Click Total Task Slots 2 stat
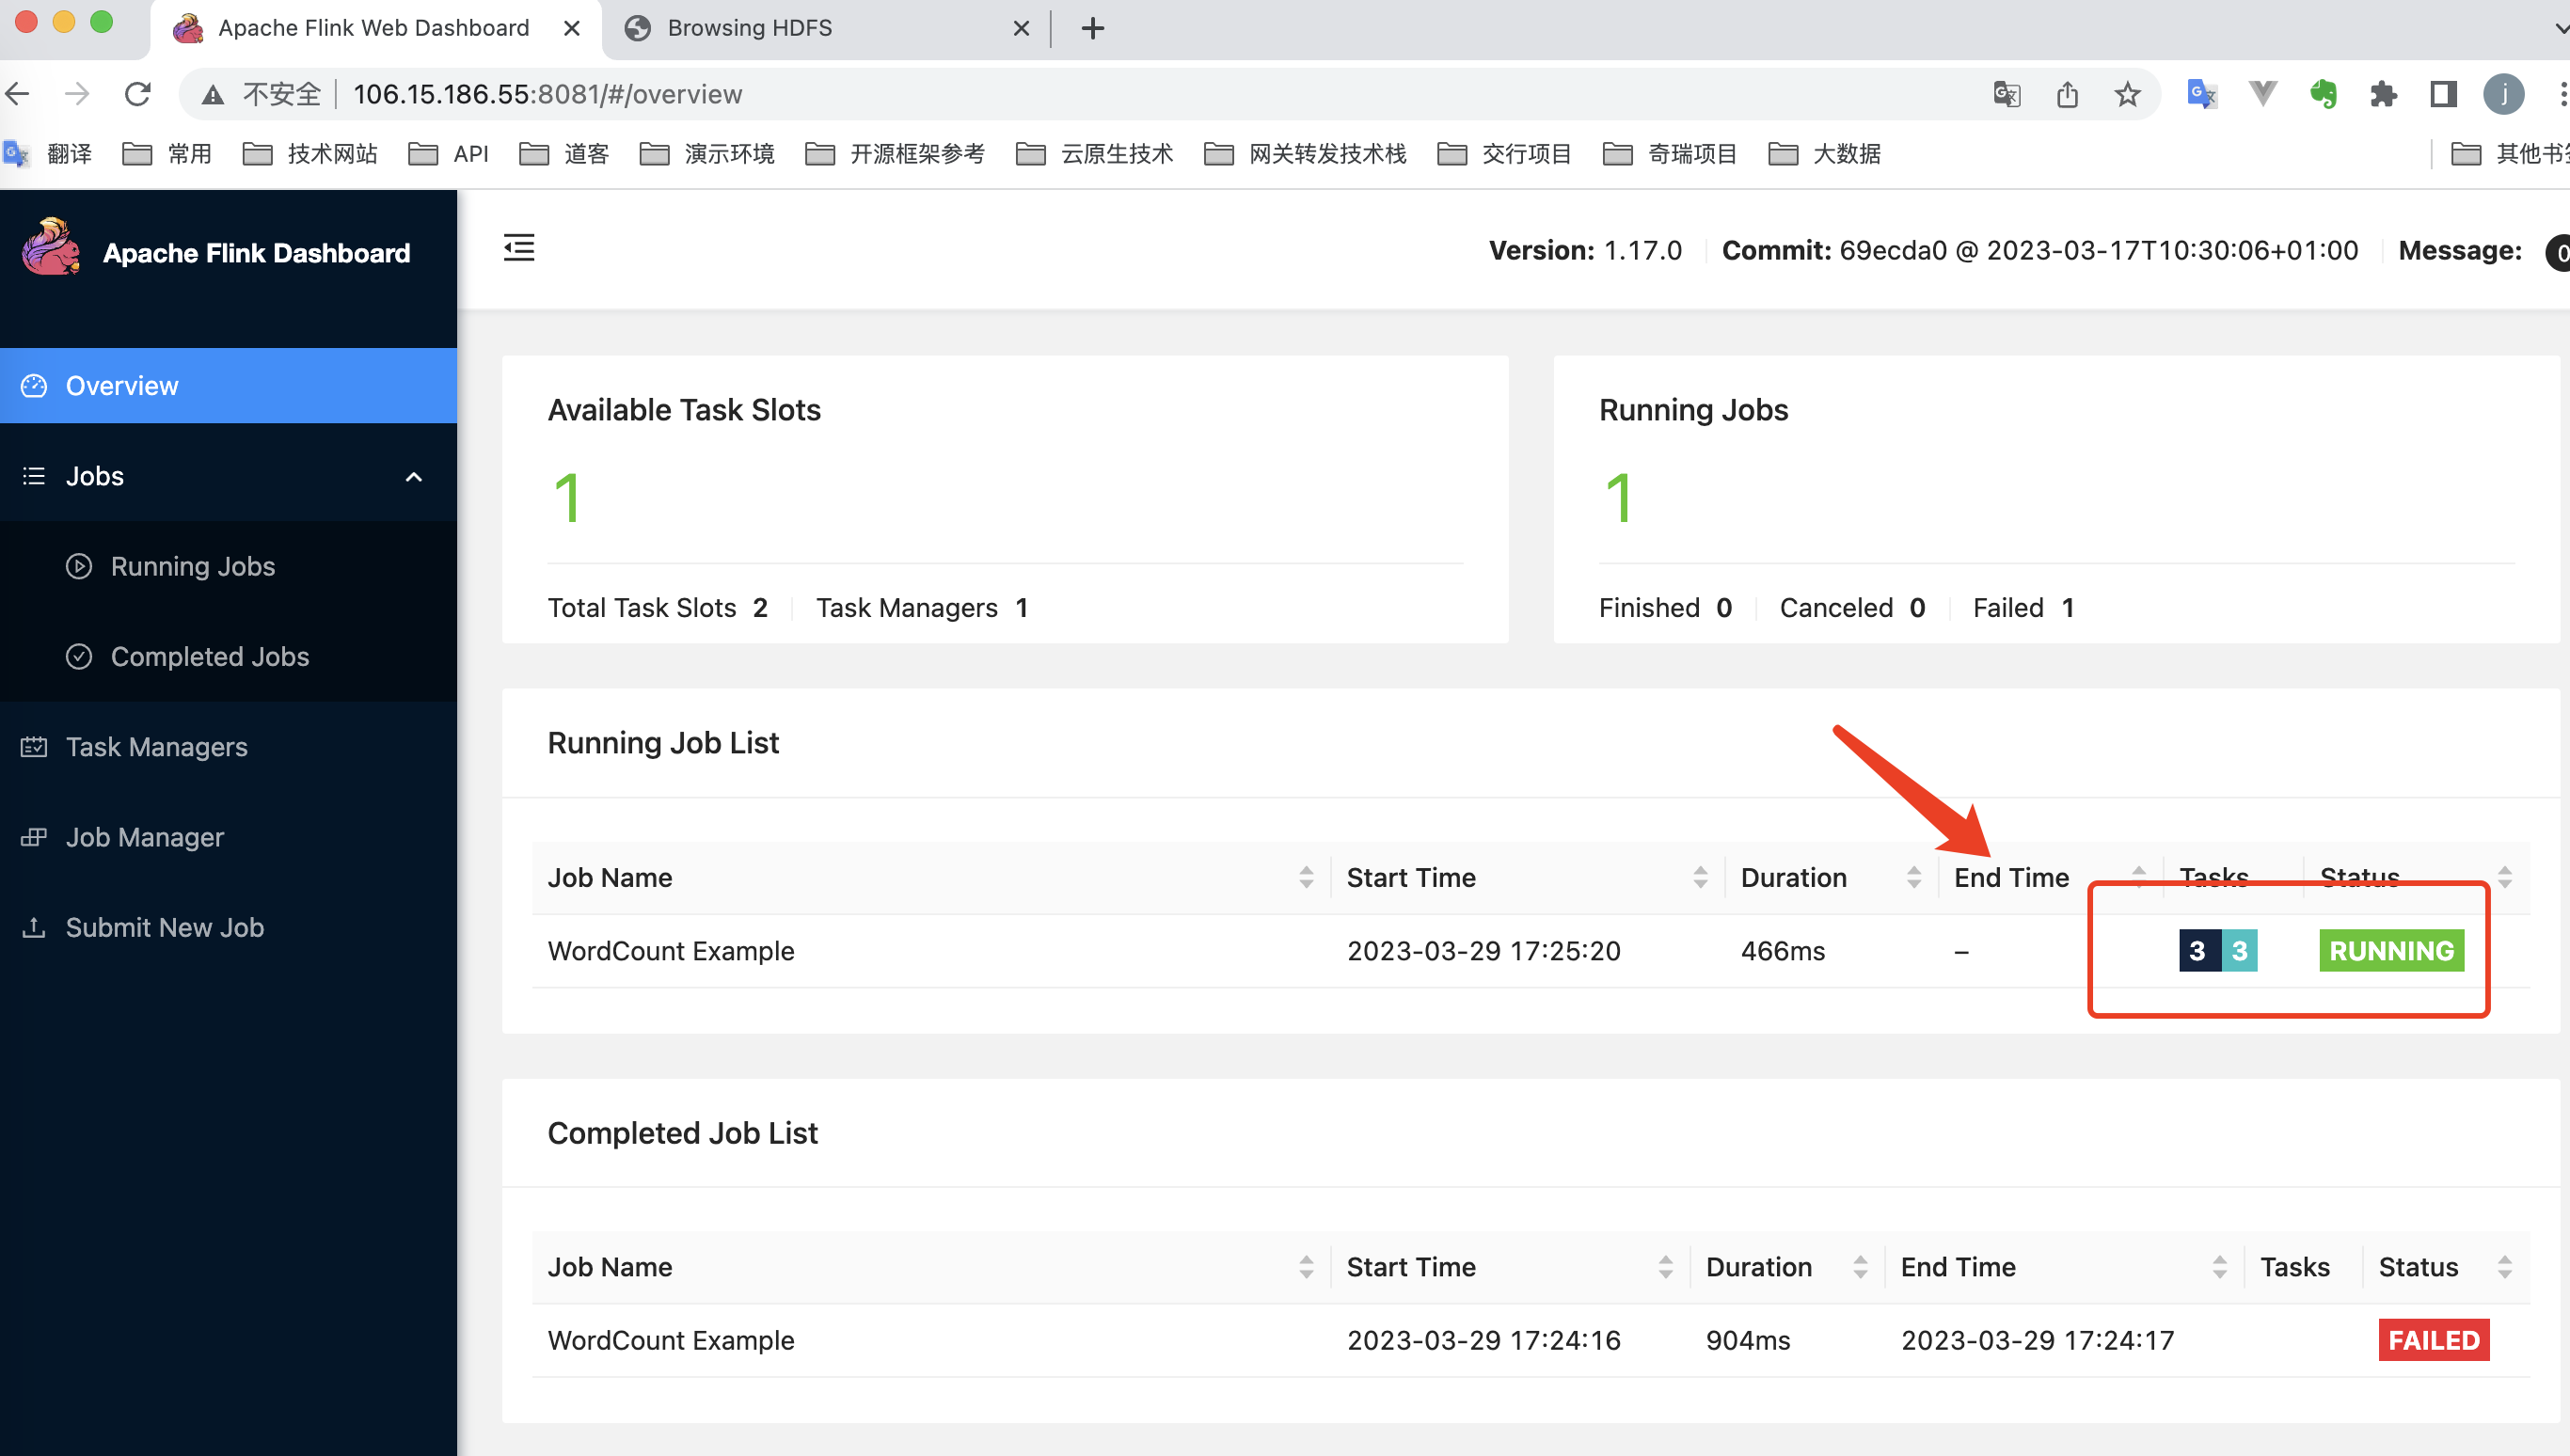 pos(657,608)
